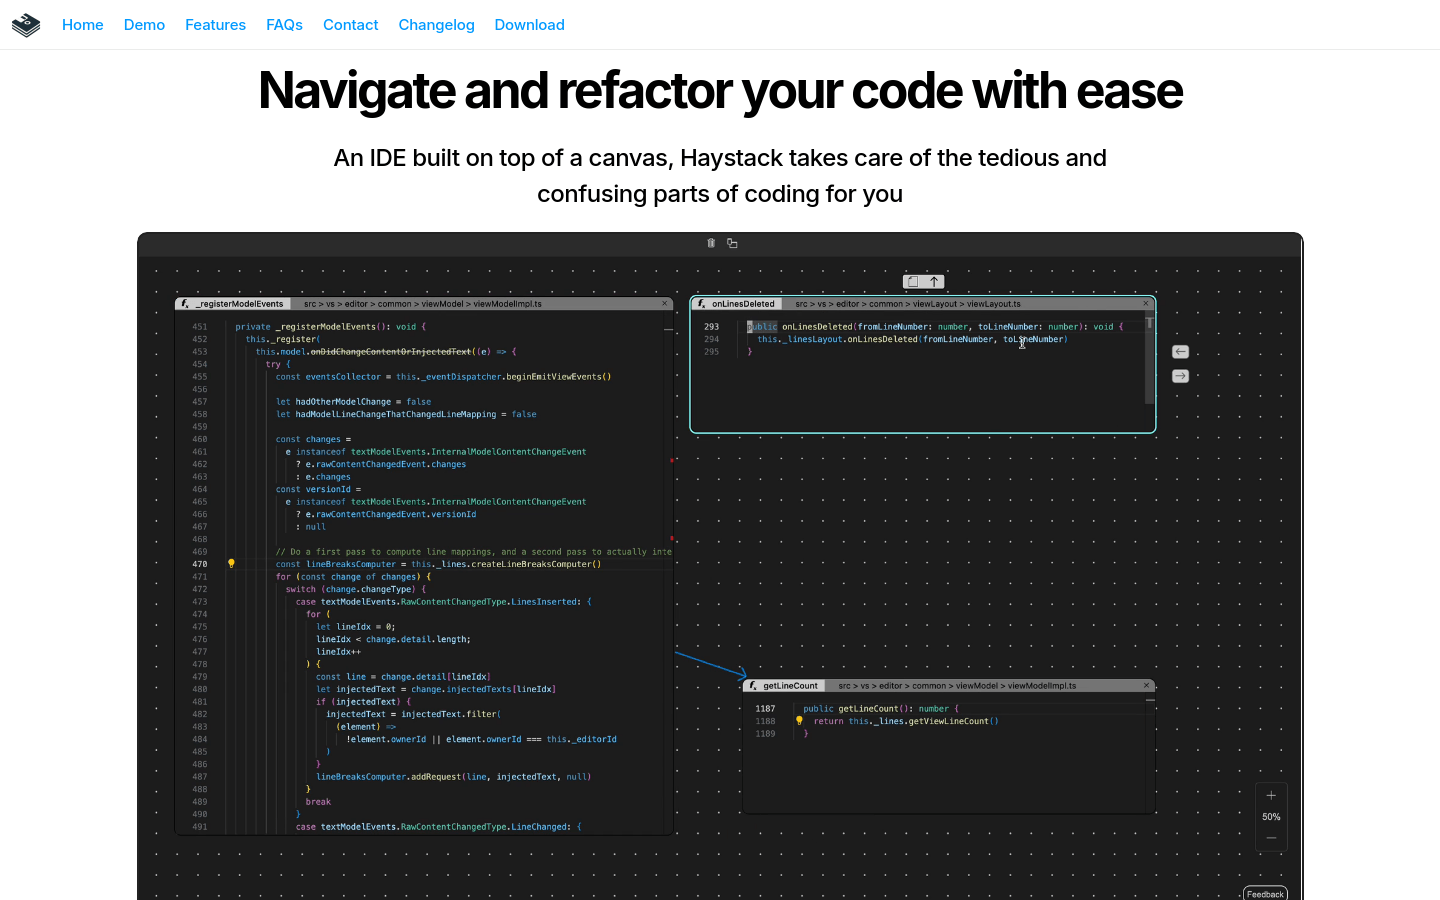View the Changelog page
The height and width of the screenshot is (900, 1440).
436,25
